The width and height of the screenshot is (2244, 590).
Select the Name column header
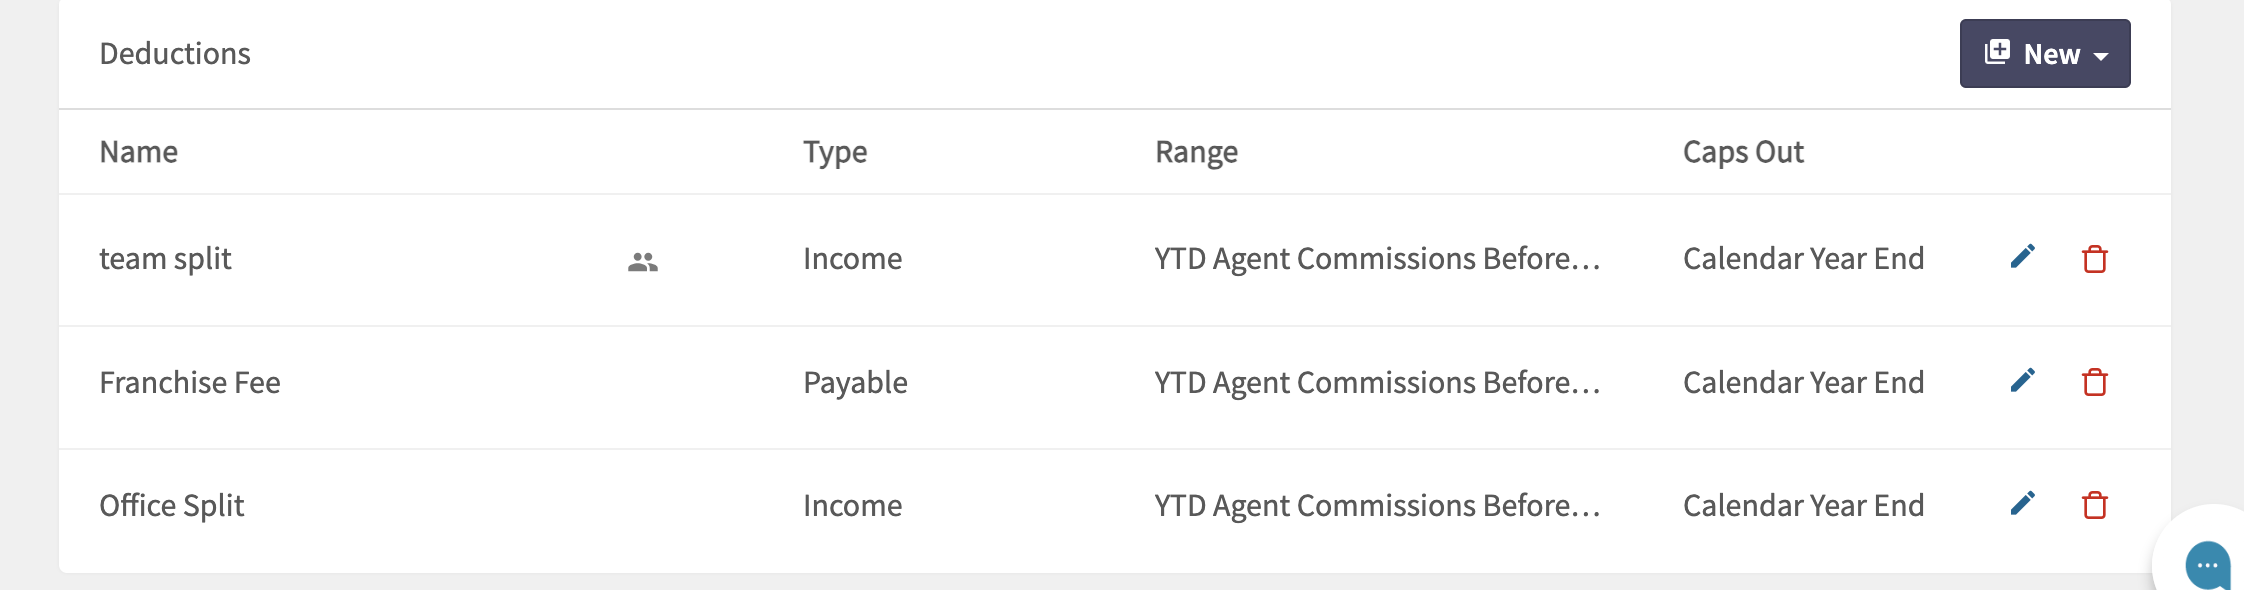coord(139,152)
